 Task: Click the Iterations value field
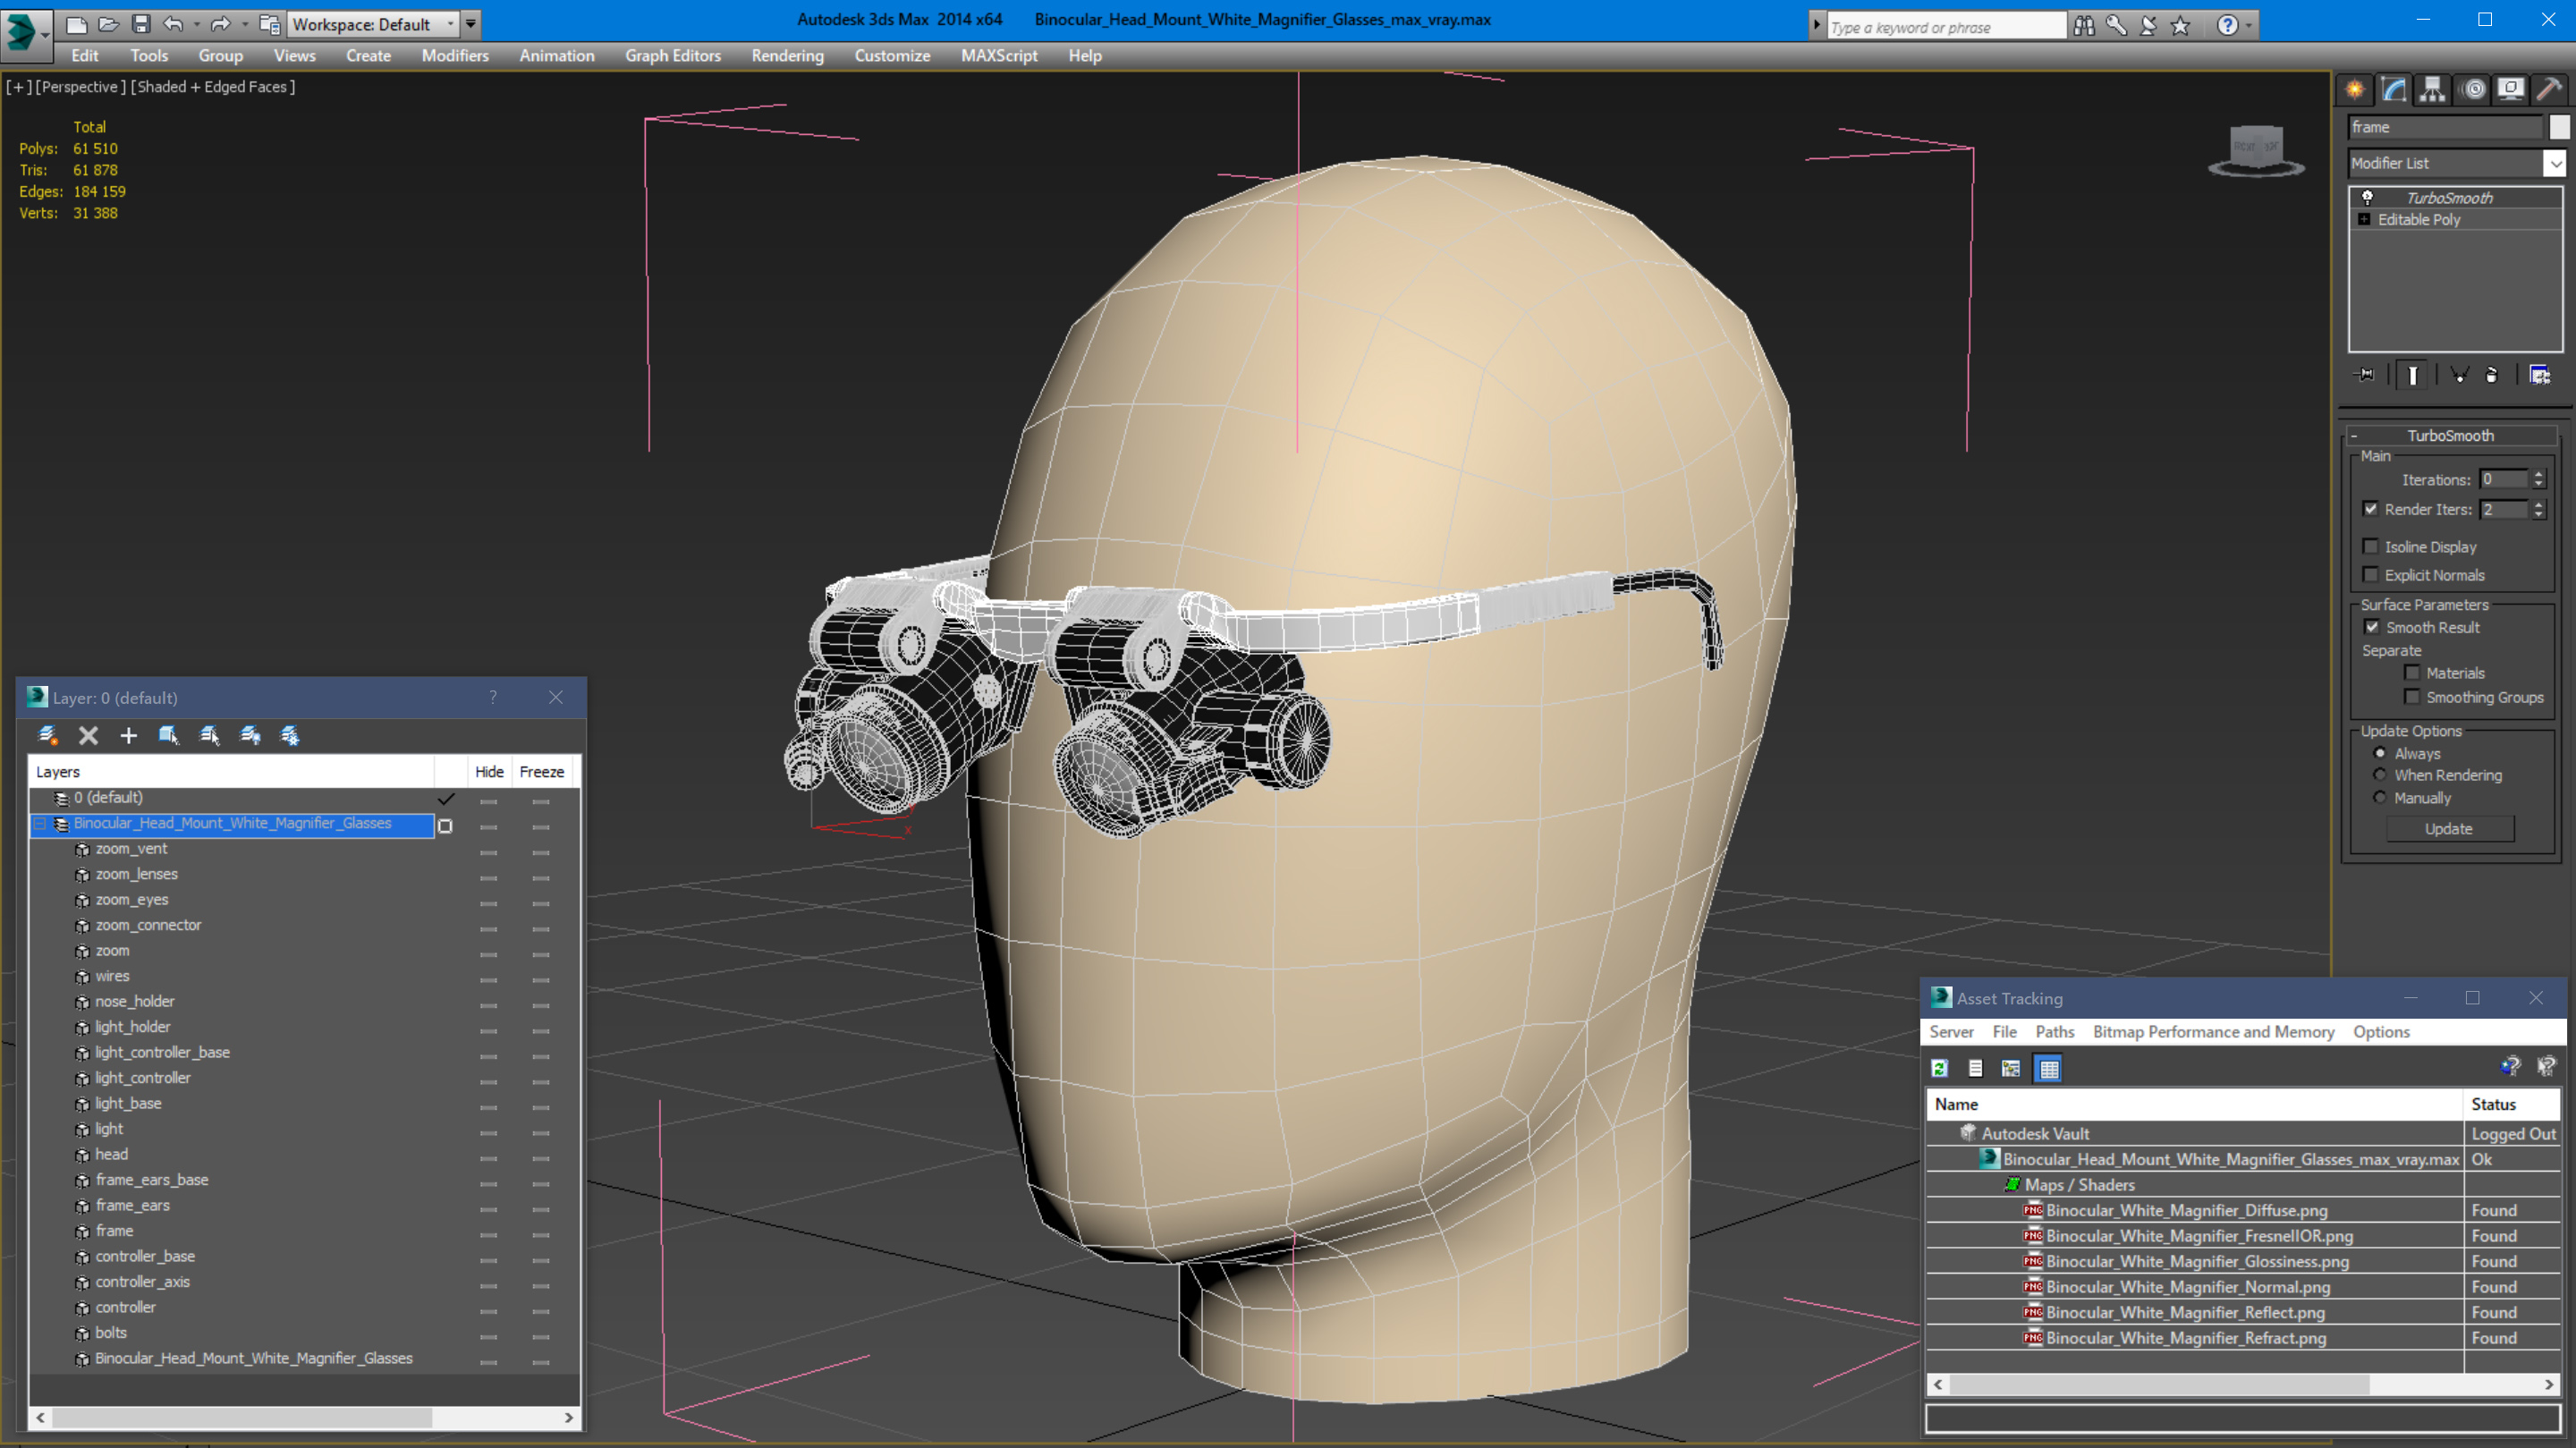click(2504, 480)
